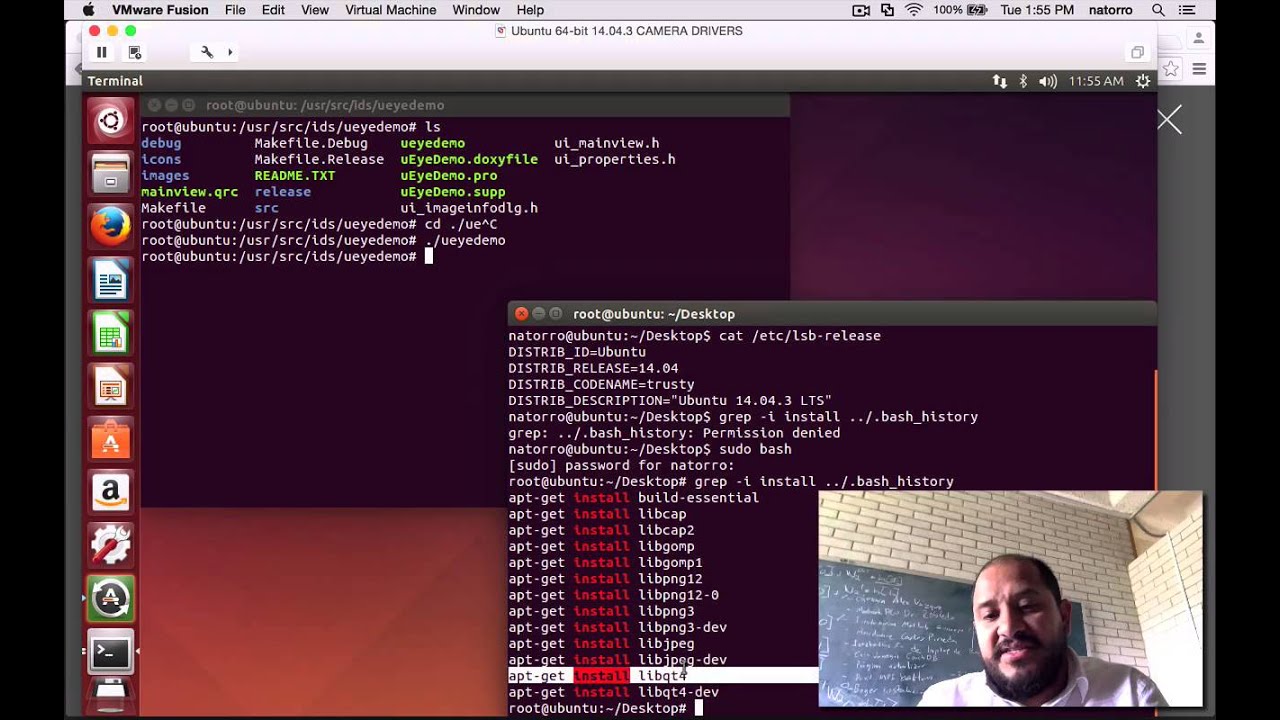Click the camera recording menu bar icon

pyautogui.click(x=861, y=10)
